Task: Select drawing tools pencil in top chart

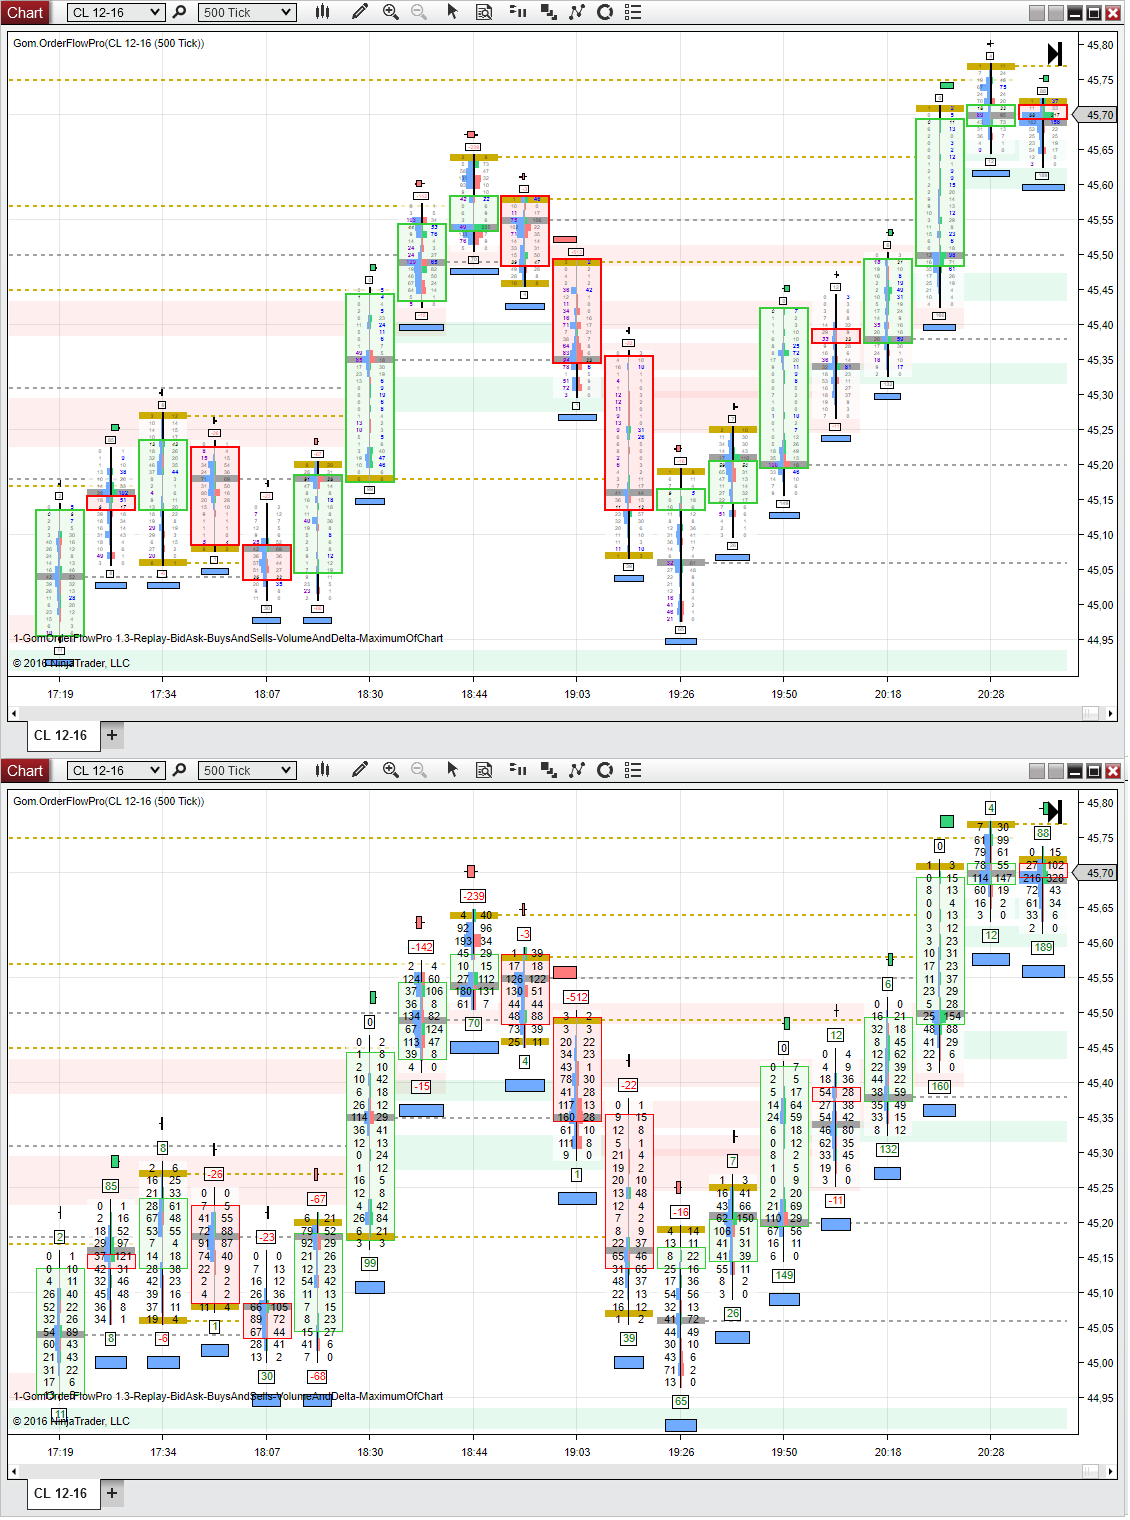Action: click(360, 12)
